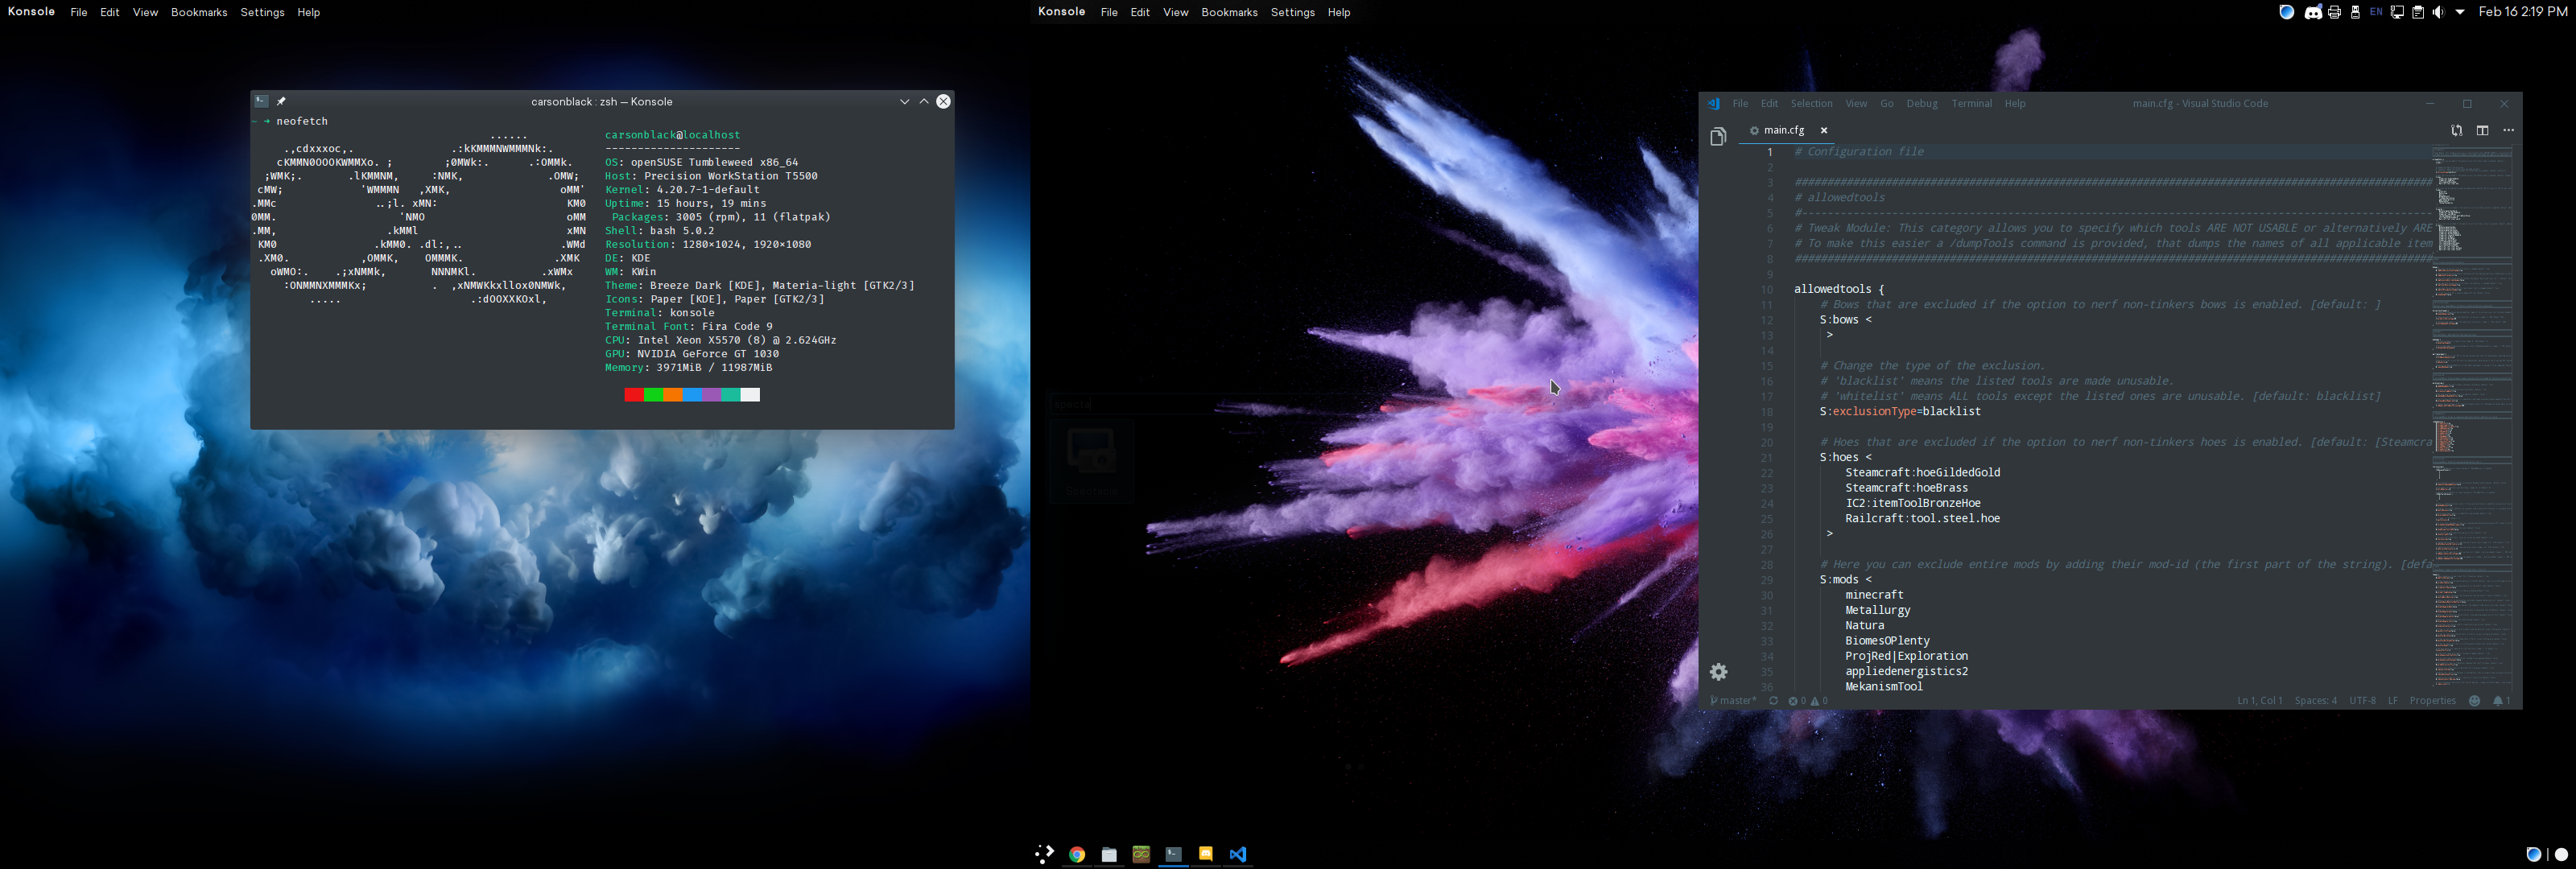Toggle the EN keyboard layout indicator

pyautogui.click(x=2376, y=12)
